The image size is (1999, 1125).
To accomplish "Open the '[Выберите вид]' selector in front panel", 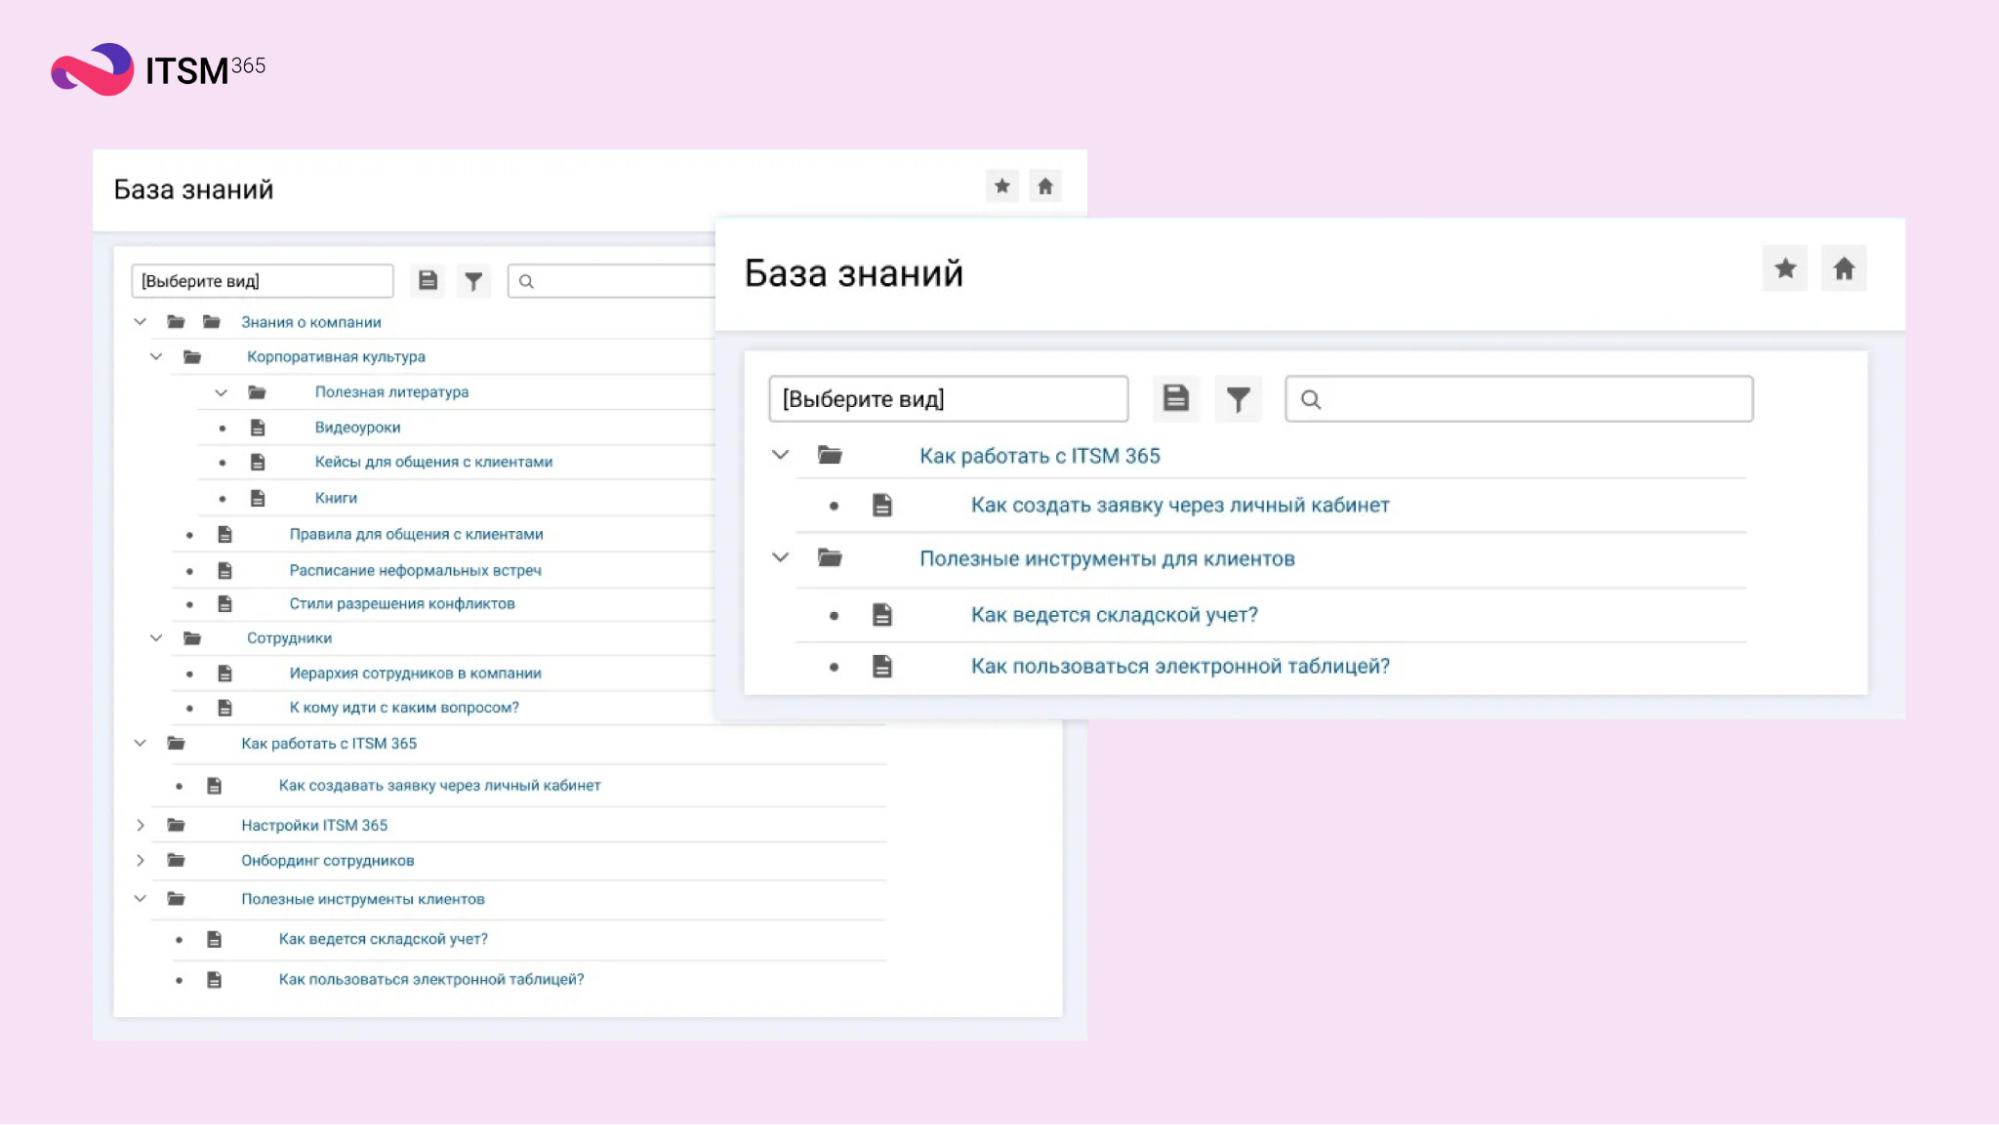I will point(948,399).
